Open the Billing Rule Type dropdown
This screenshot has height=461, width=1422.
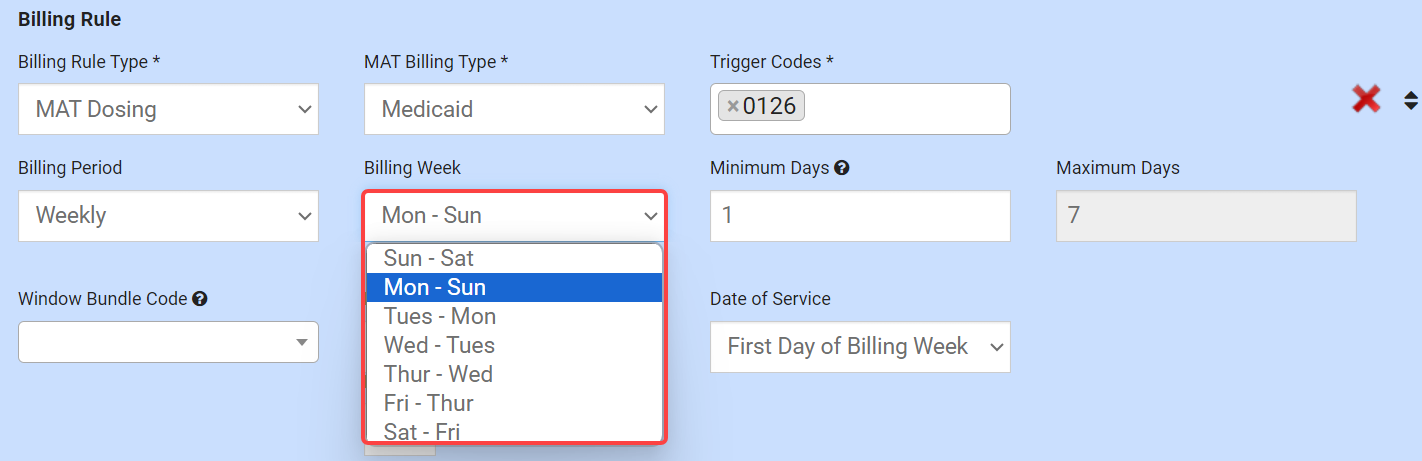point(168,109)
